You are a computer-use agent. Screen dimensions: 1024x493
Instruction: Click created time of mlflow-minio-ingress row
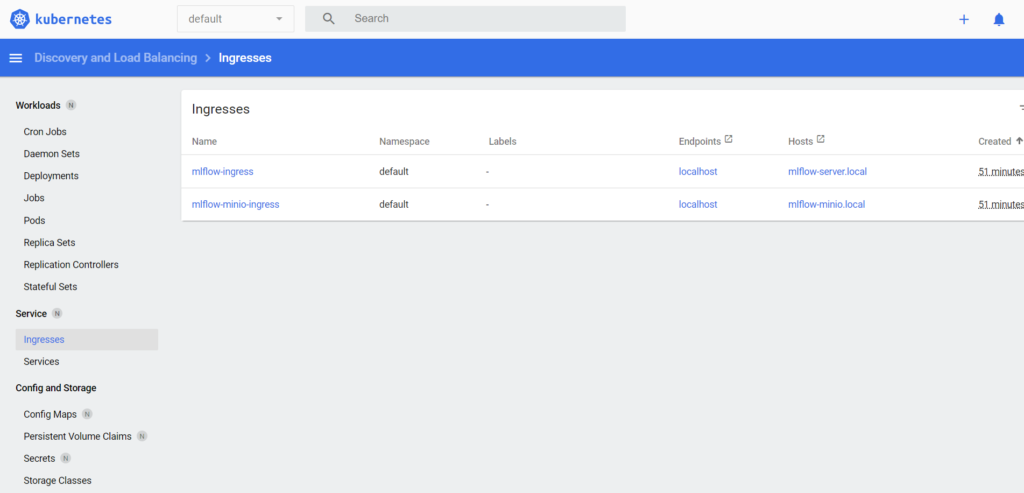point(1000,204)
